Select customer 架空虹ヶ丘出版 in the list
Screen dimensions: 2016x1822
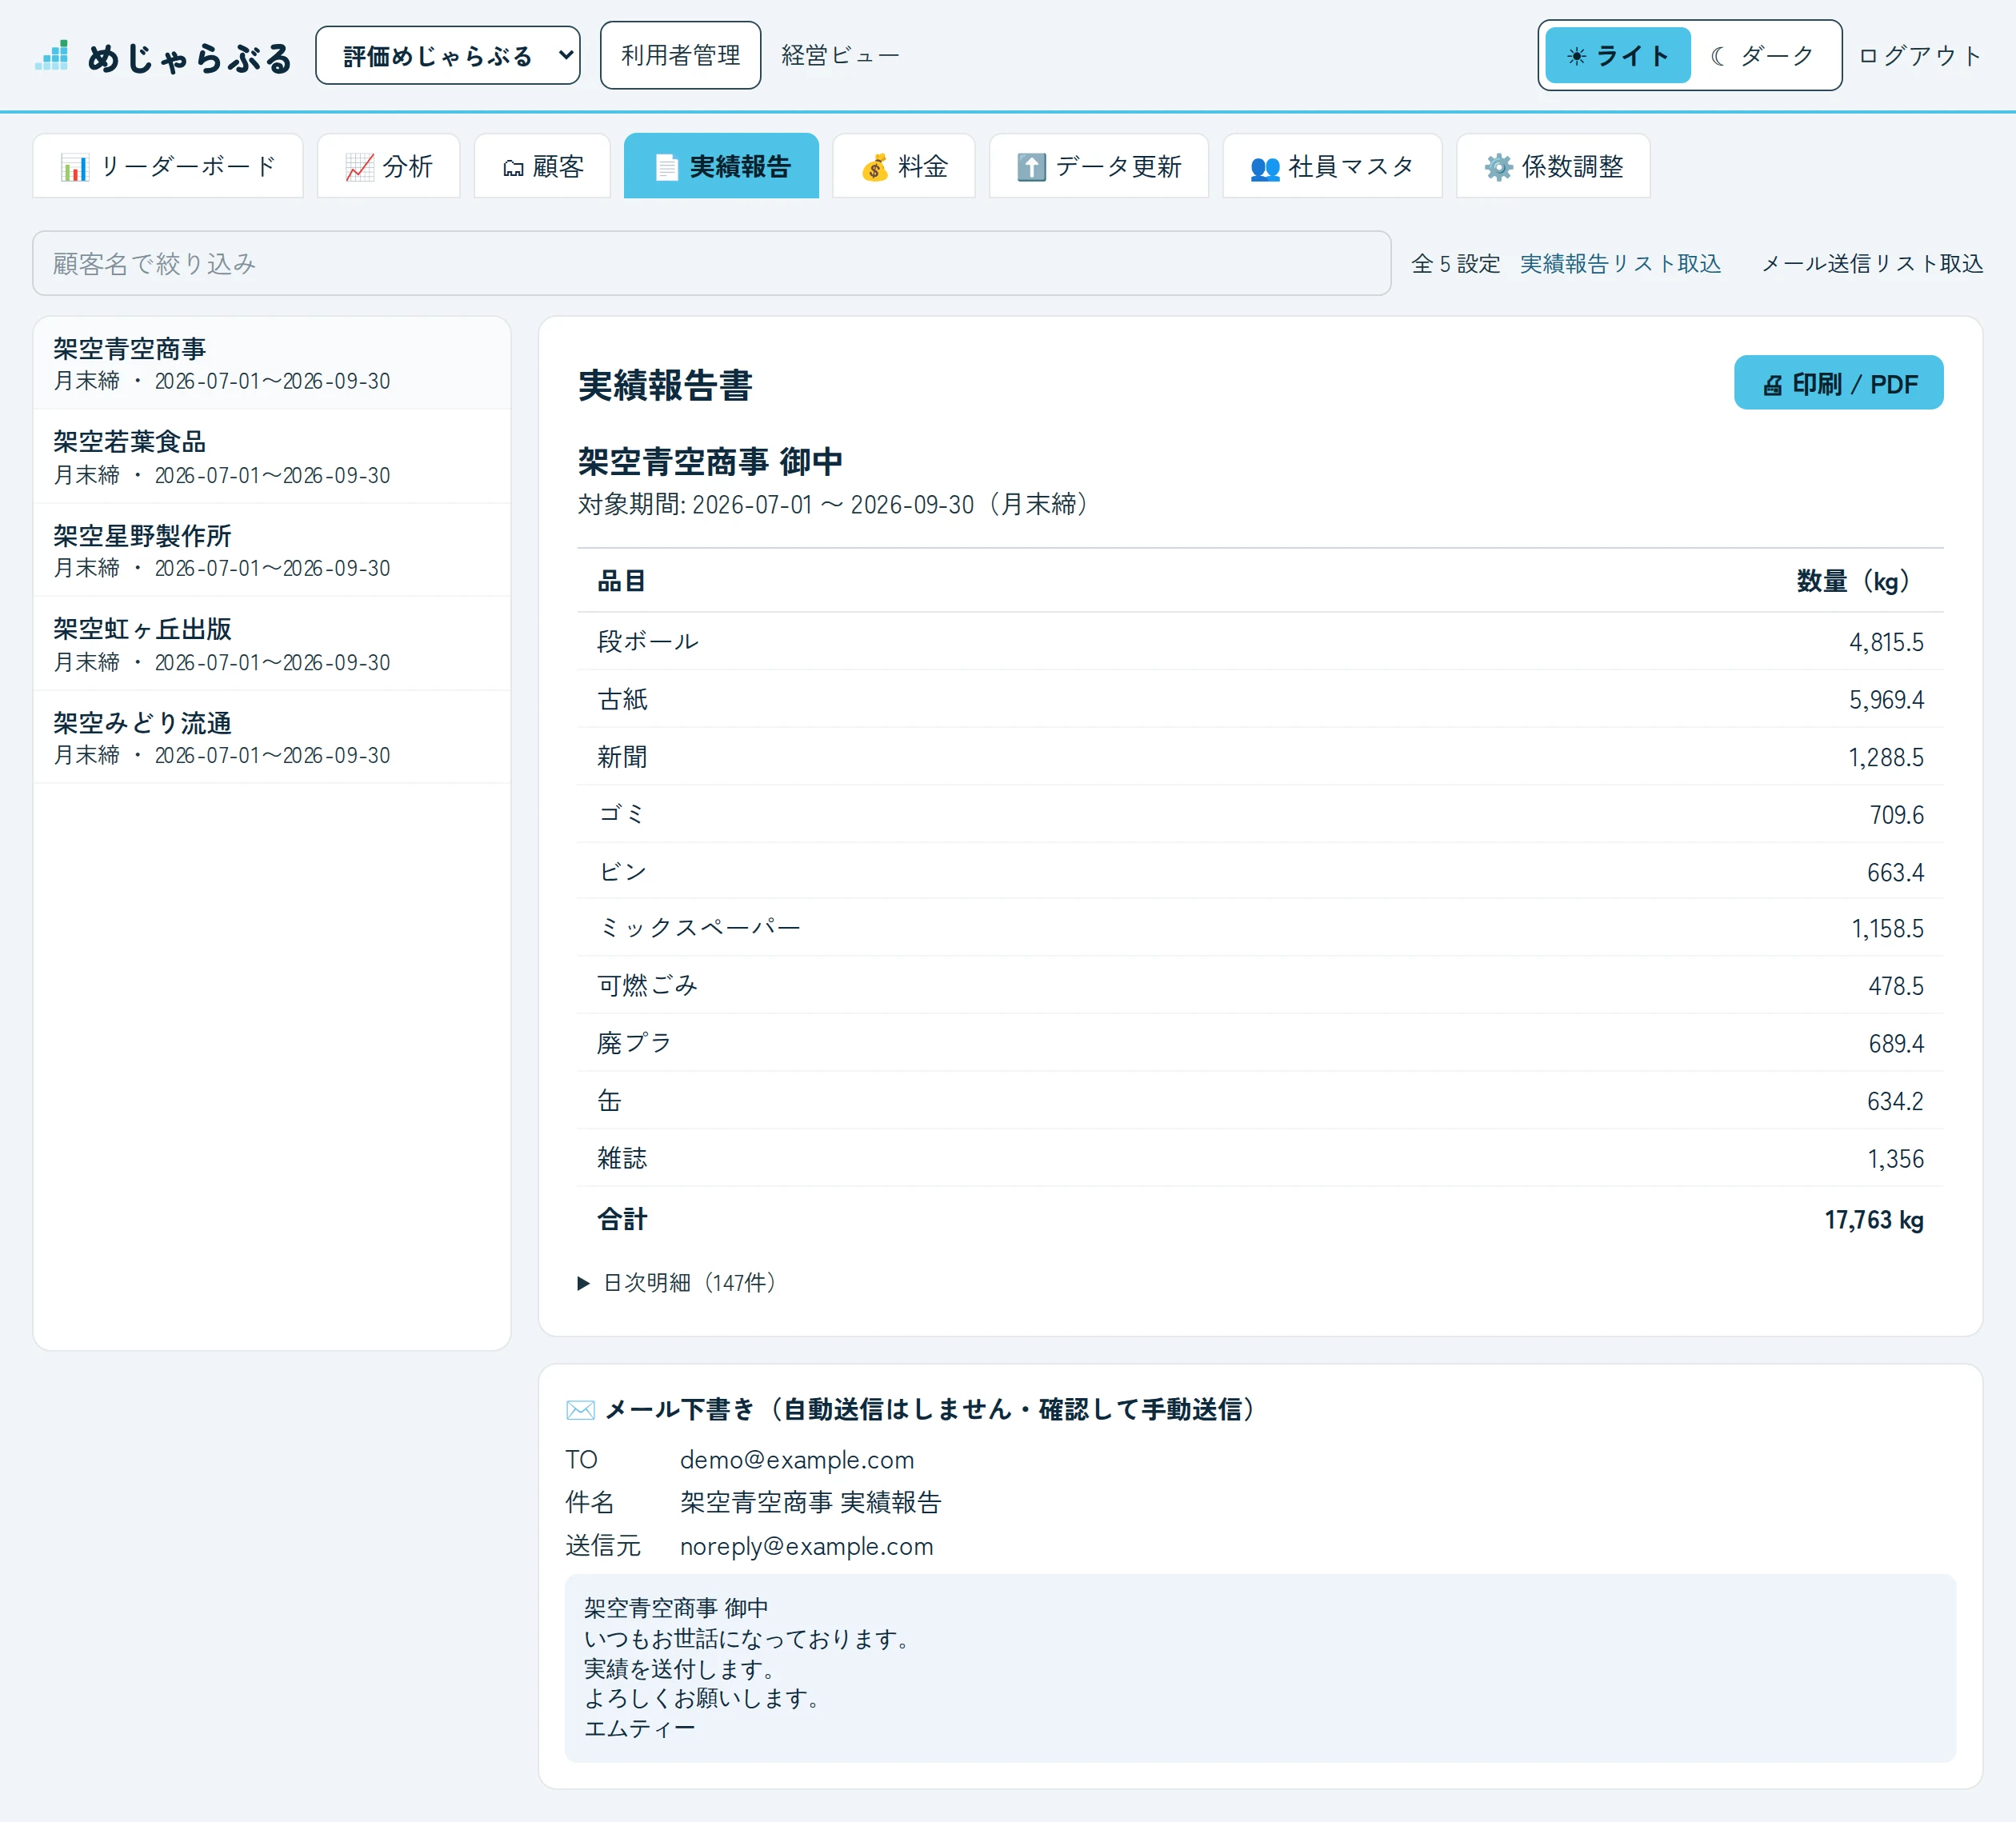pos(272,644)
